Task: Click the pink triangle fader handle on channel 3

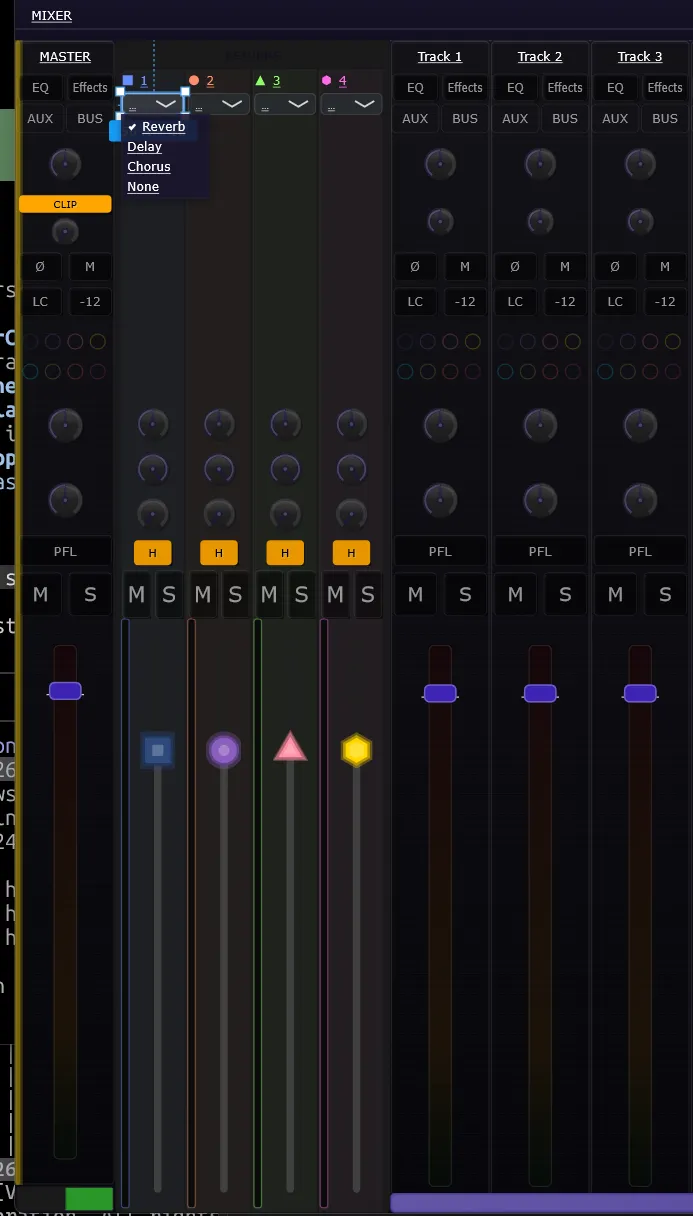Action: 290,748
